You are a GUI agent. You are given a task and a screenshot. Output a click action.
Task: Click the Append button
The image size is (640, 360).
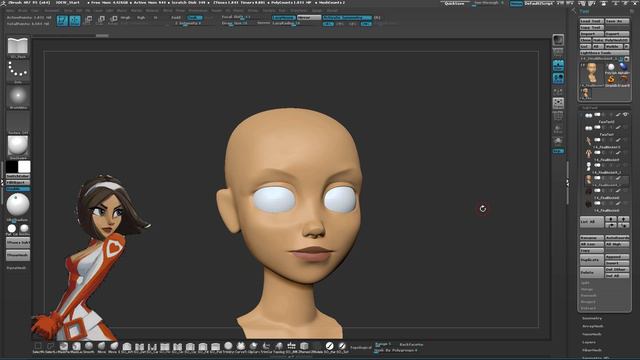pos(617,257)
